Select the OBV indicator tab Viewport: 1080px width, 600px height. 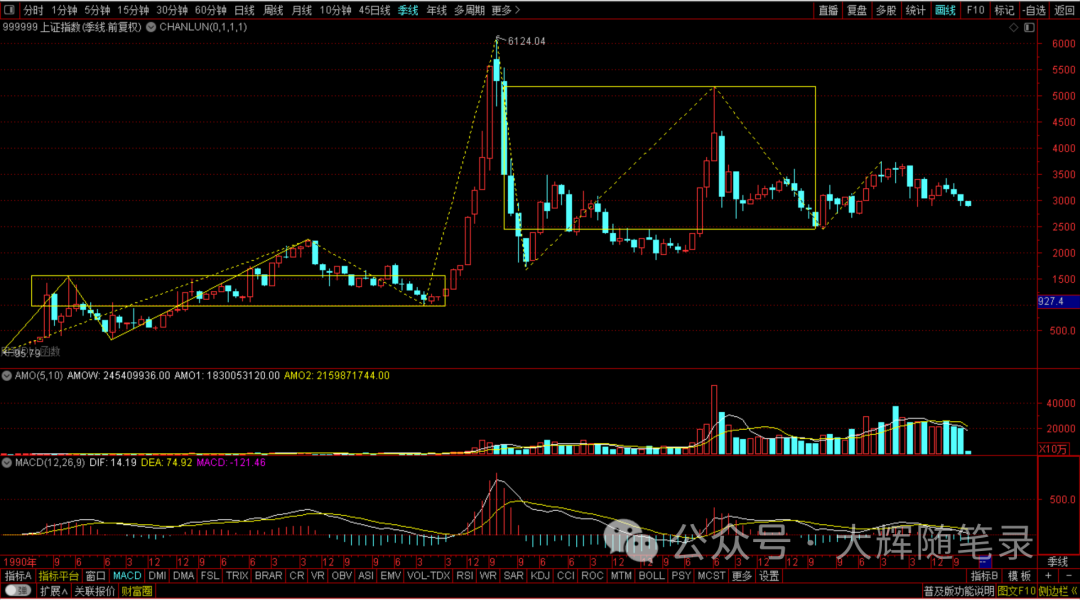pyautogui.click(x=342, y=576)
